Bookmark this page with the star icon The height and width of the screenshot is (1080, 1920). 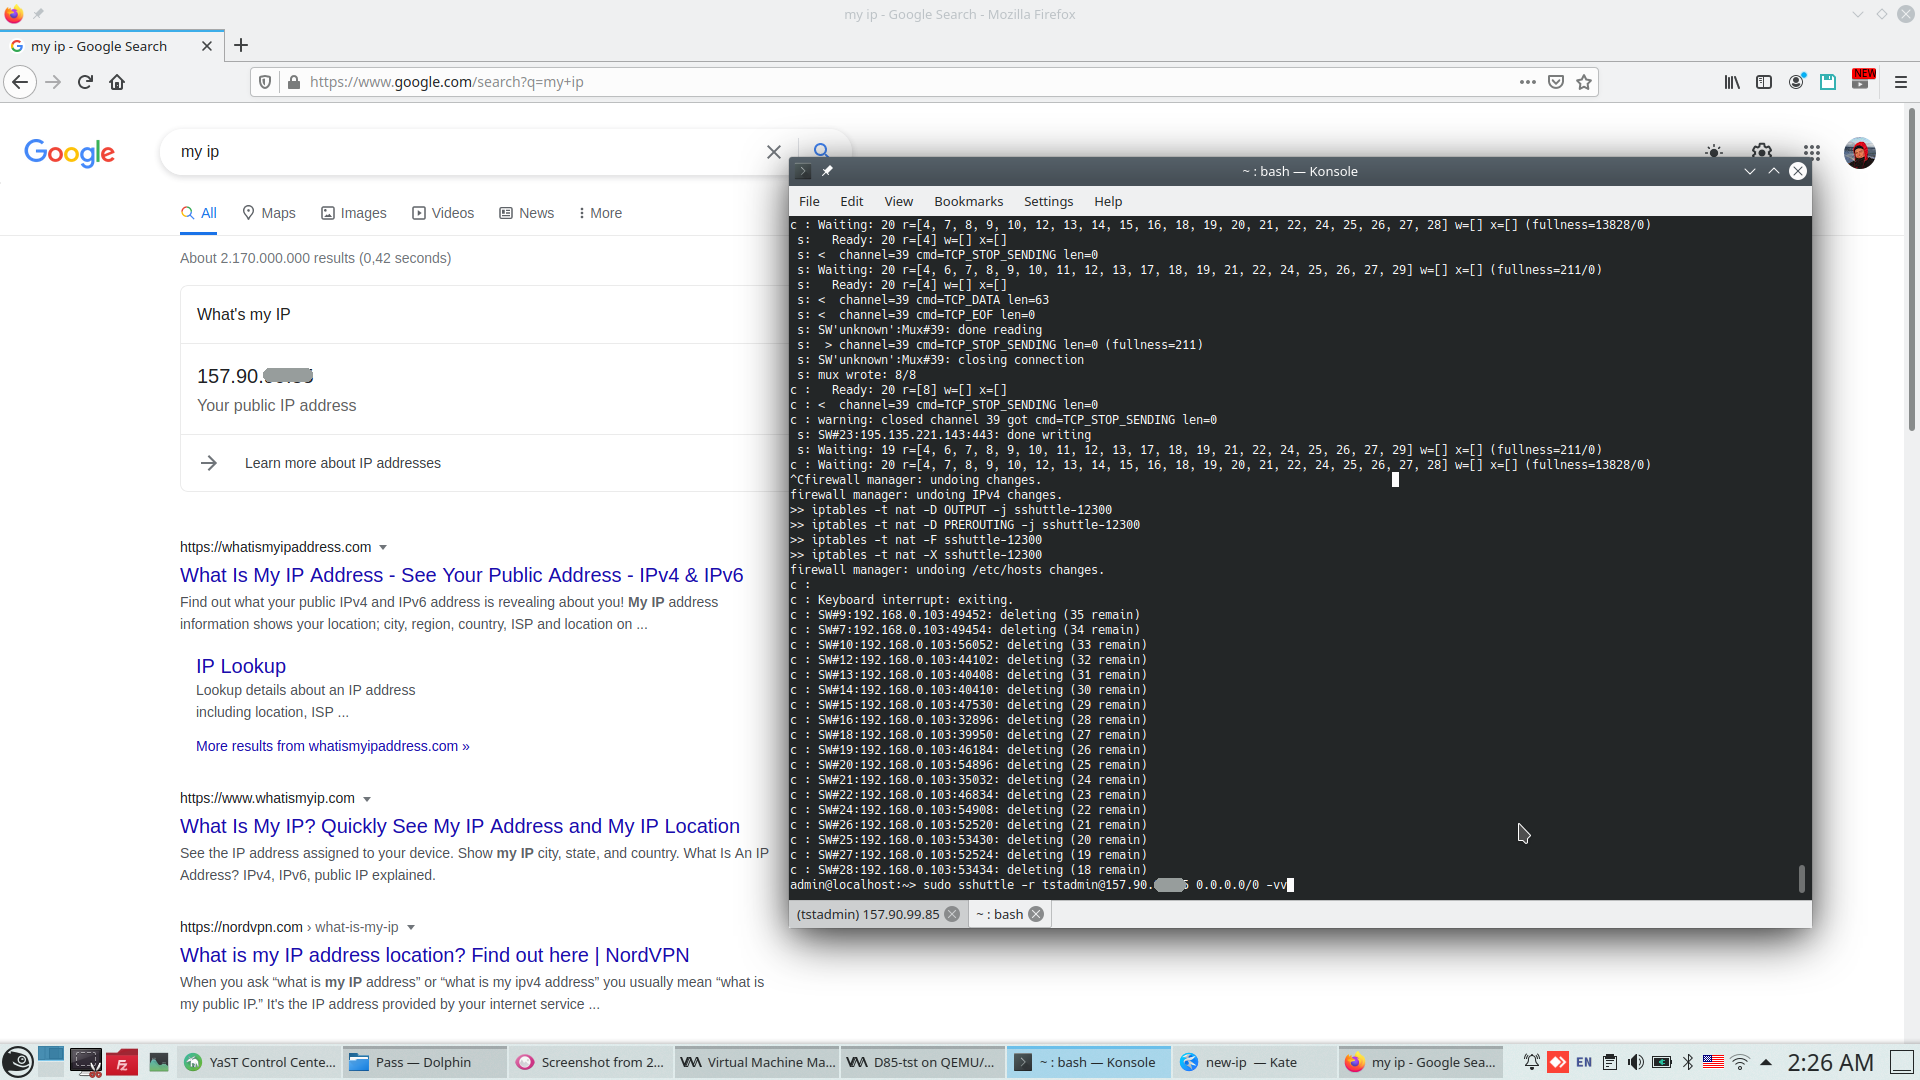(1584, 82)
